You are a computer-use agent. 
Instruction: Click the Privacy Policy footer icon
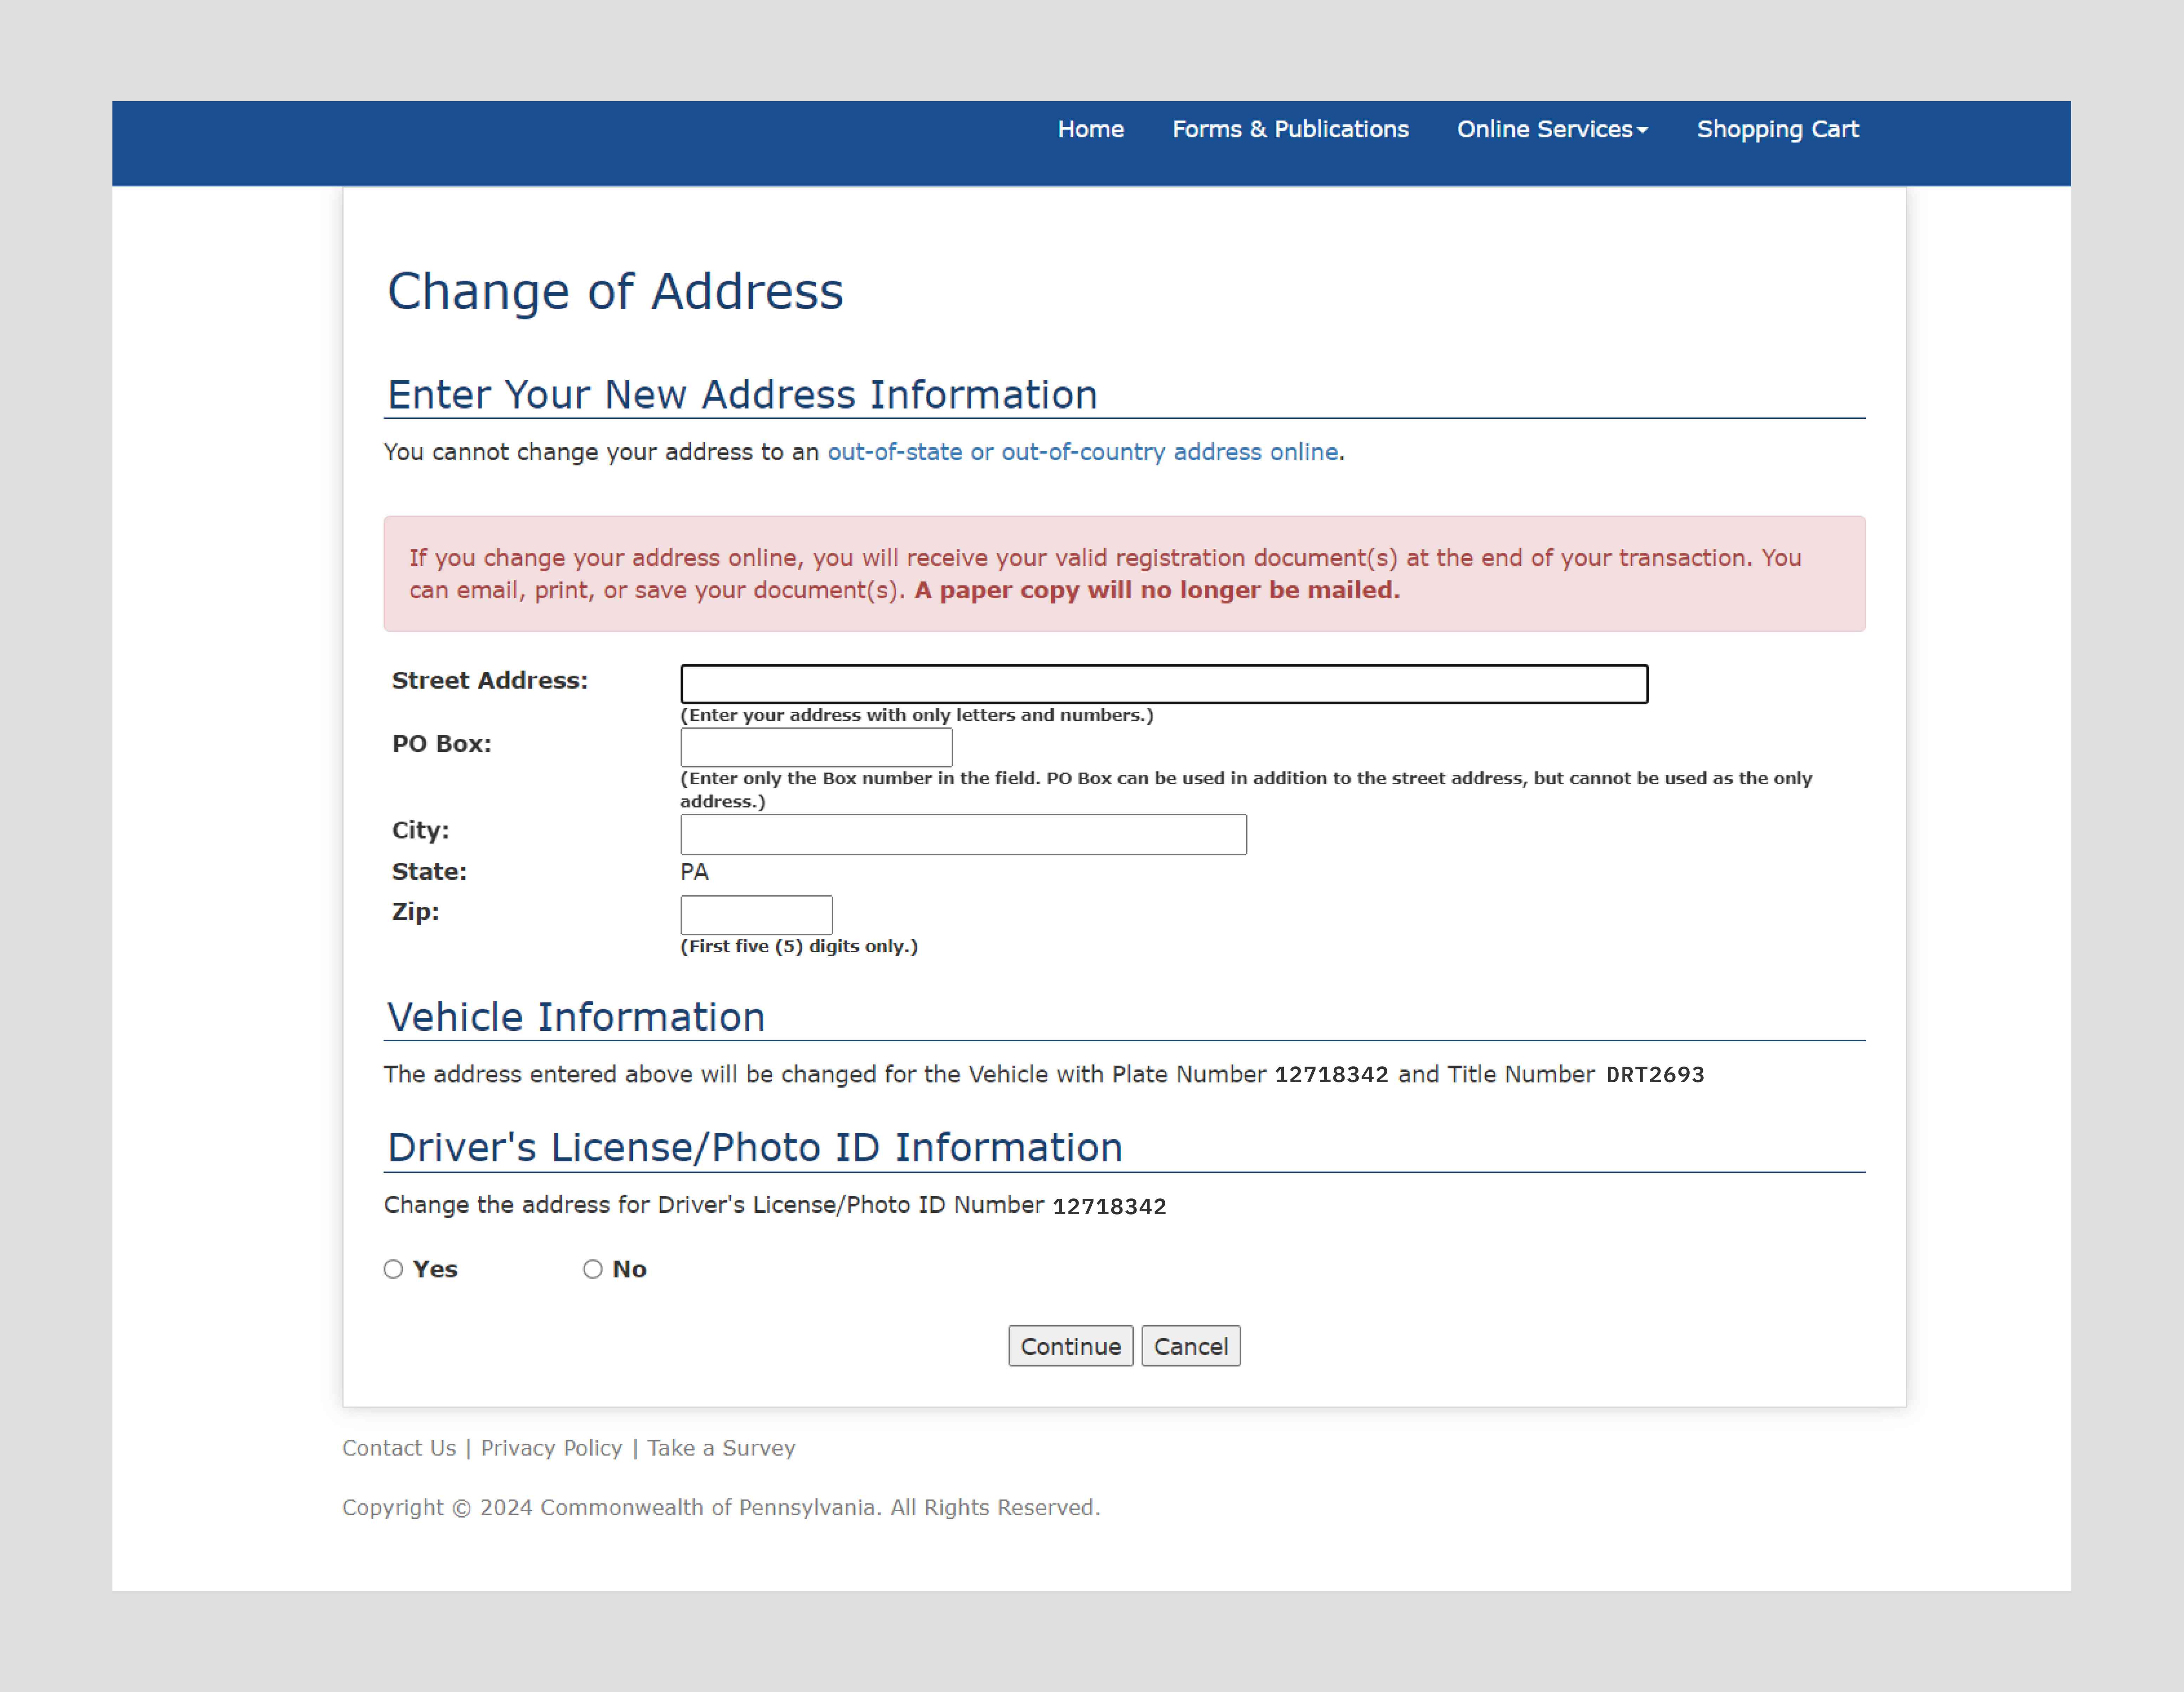[551, 1447]
